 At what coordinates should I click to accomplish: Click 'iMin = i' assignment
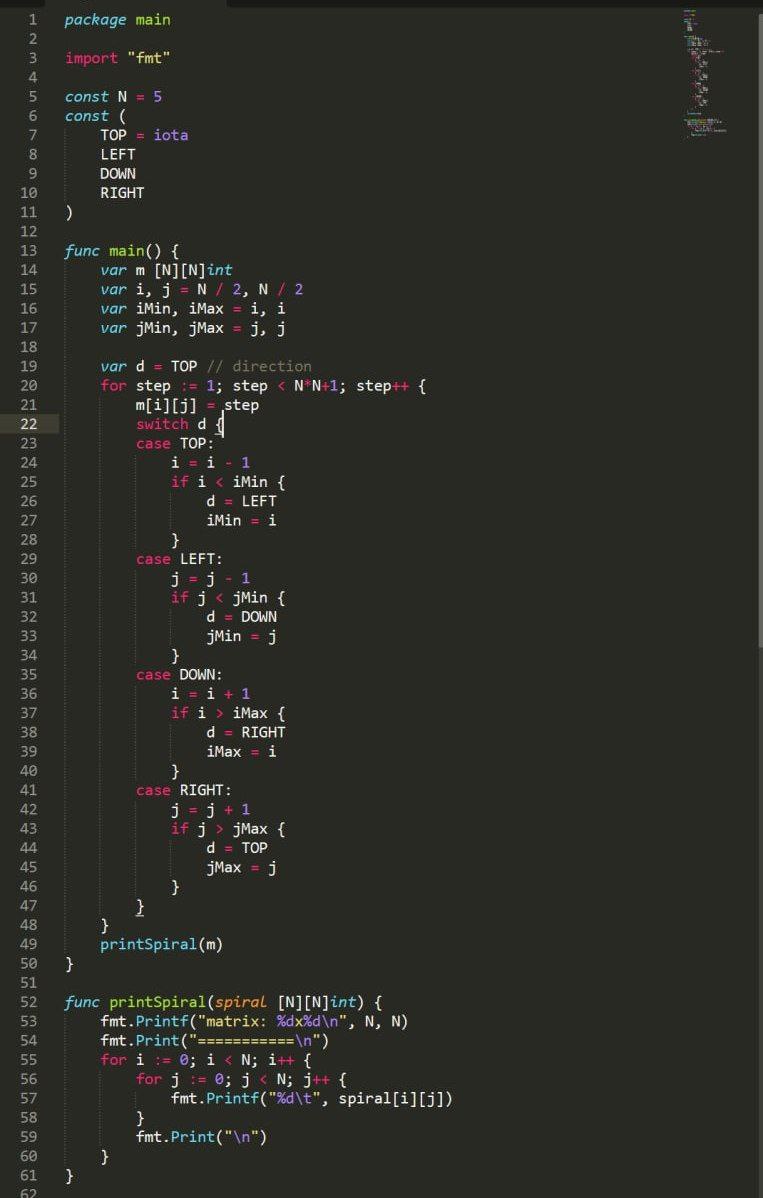(241, 520)
